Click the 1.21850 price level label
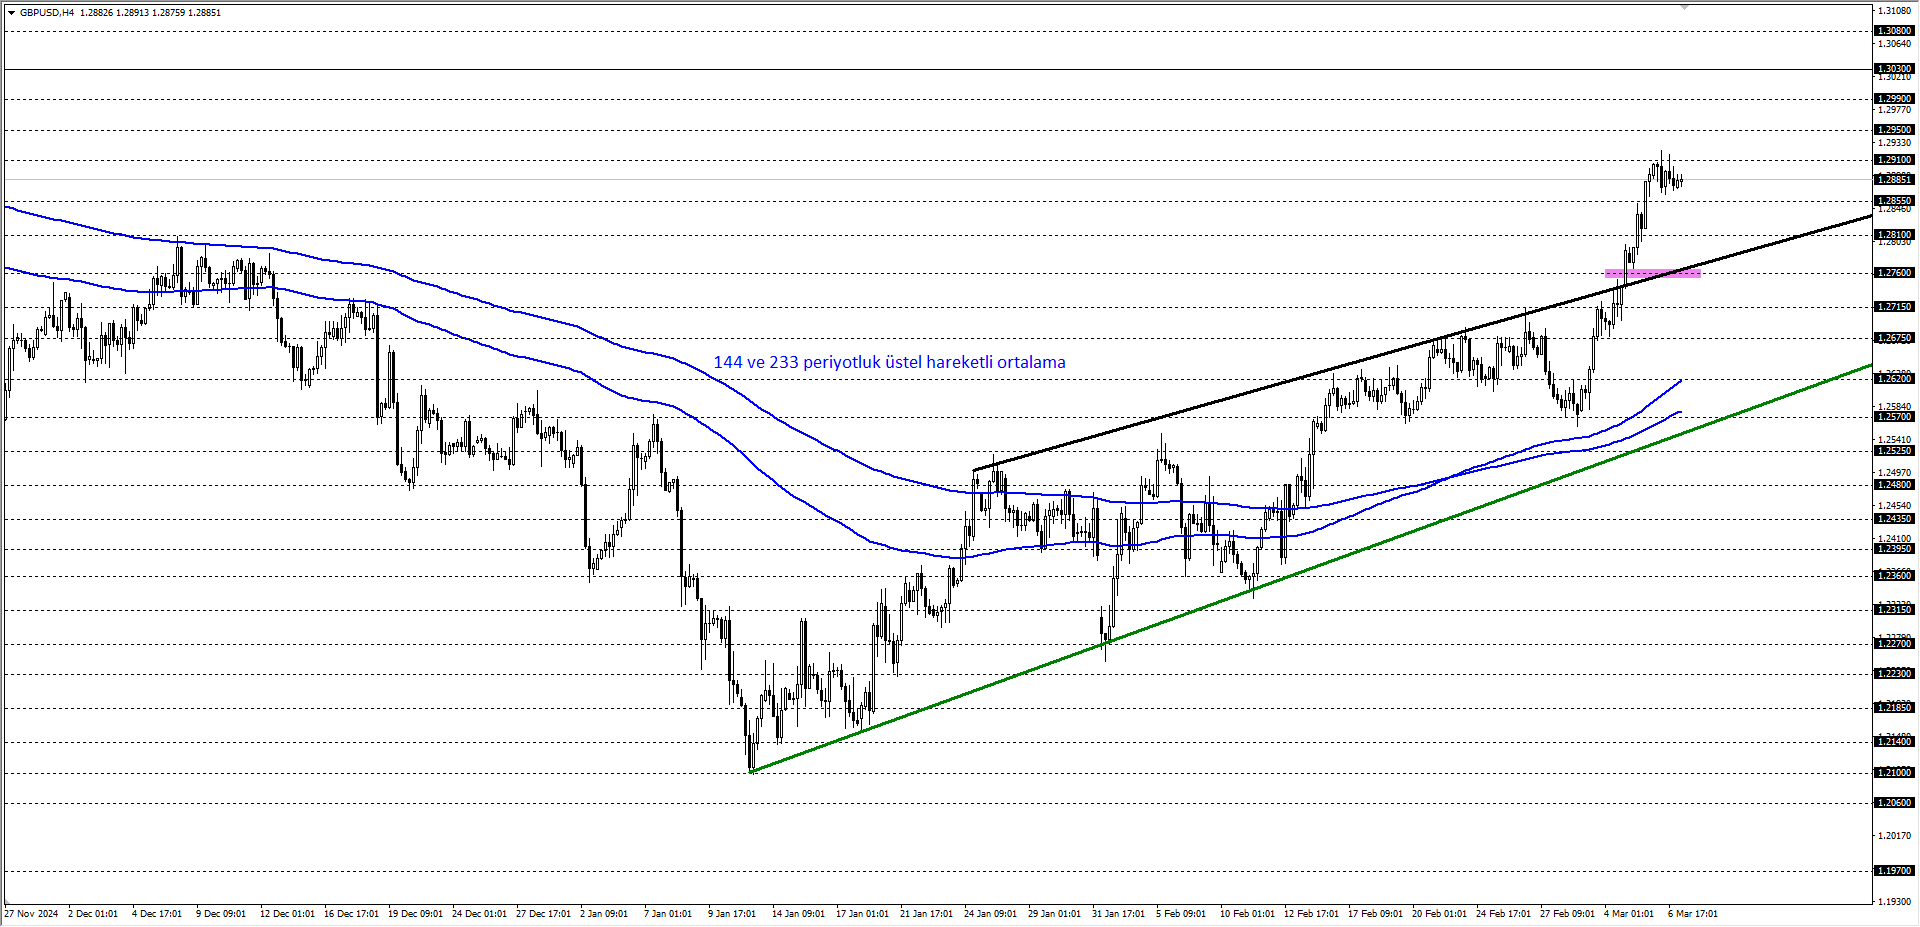Screen dimensions: 1920x927 (x=1894, y=708)
